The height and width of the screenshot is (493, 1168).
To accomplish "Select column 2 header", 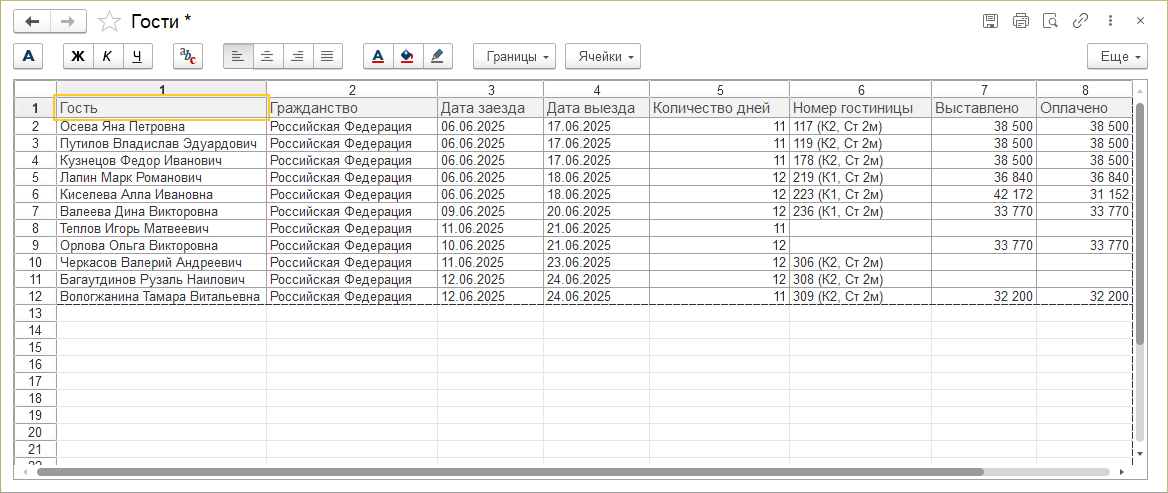I will point(352,89).
